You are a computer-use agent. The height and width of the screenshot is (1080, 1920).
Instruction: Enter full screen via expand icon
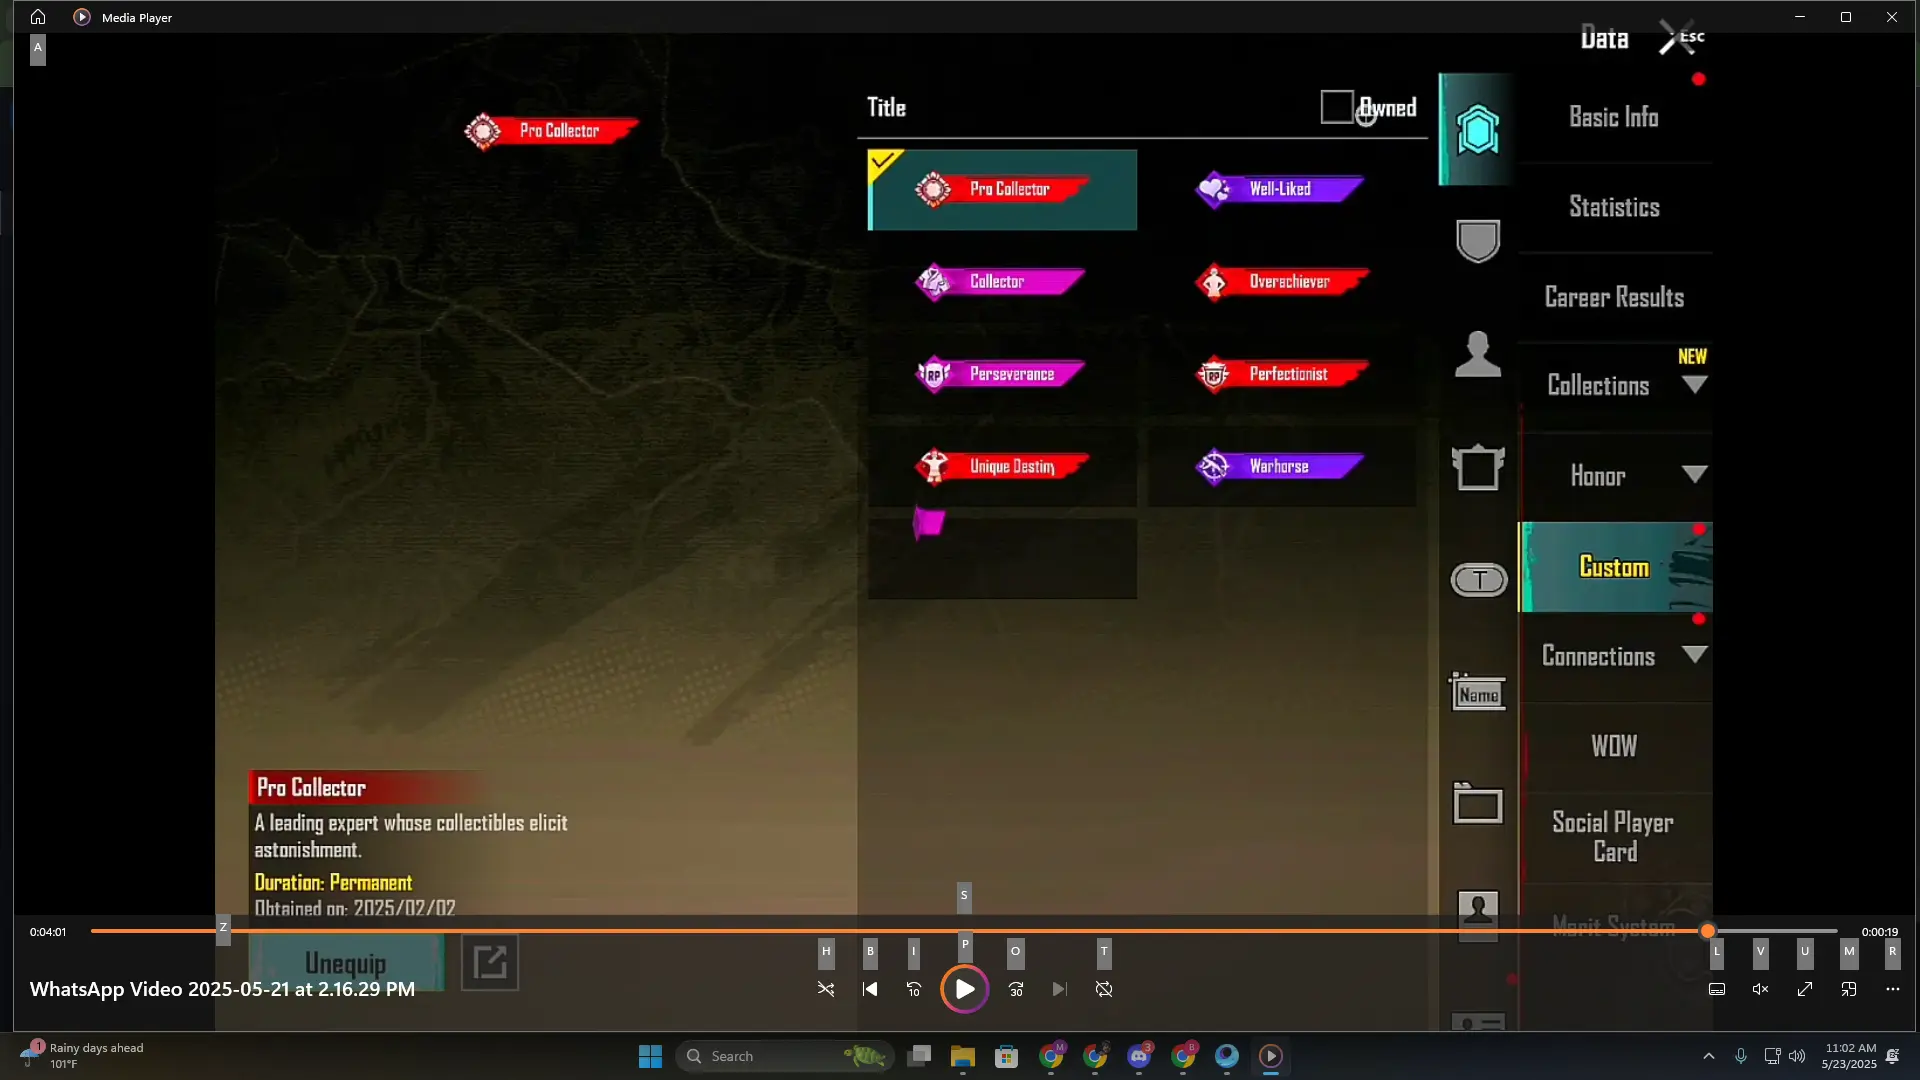[x=1805, y=989]
